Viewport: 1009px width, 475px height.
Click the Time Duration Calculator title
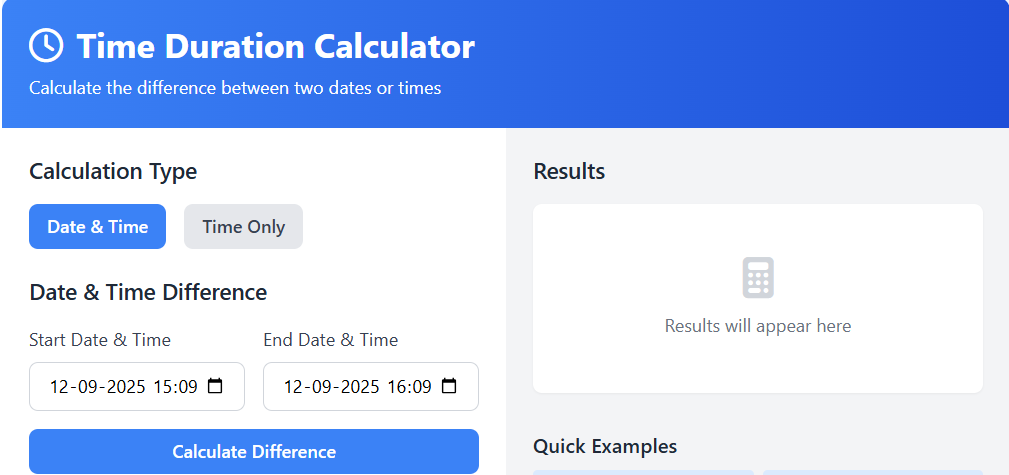tap(275, 46)
